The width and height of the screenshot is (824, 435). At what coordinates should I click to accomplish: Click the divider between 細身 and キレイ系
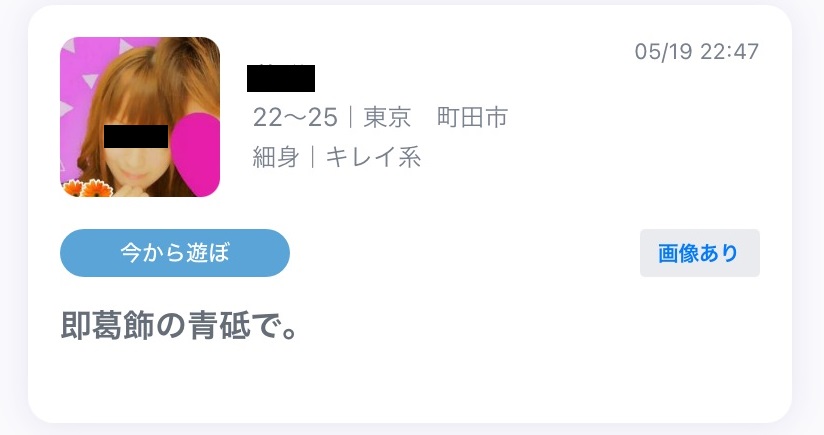(x=313, y=157)
